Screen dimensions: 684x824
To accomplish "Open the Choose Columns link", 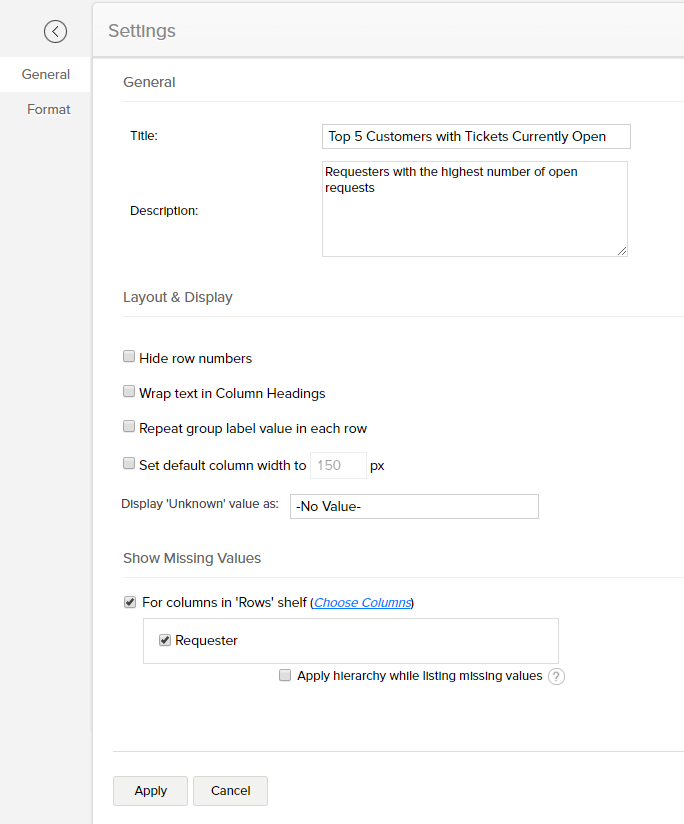I will pos(362,603).
